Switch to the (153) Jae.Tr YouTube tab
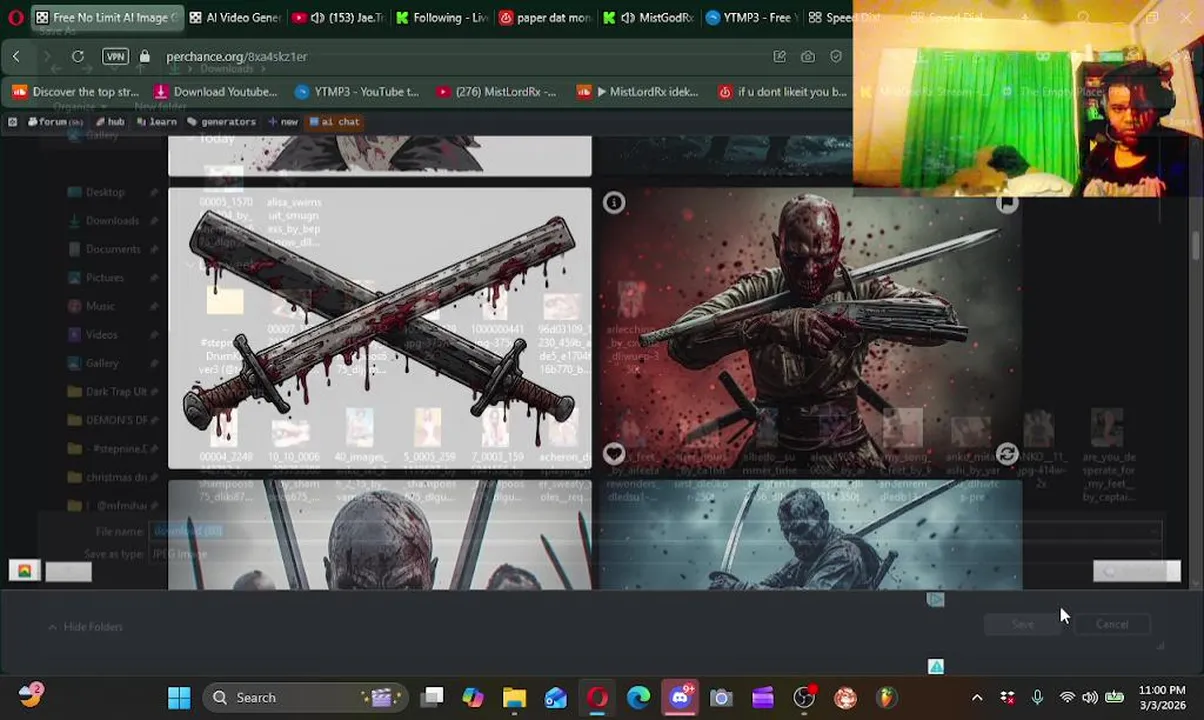 click(x=338, y=18)
